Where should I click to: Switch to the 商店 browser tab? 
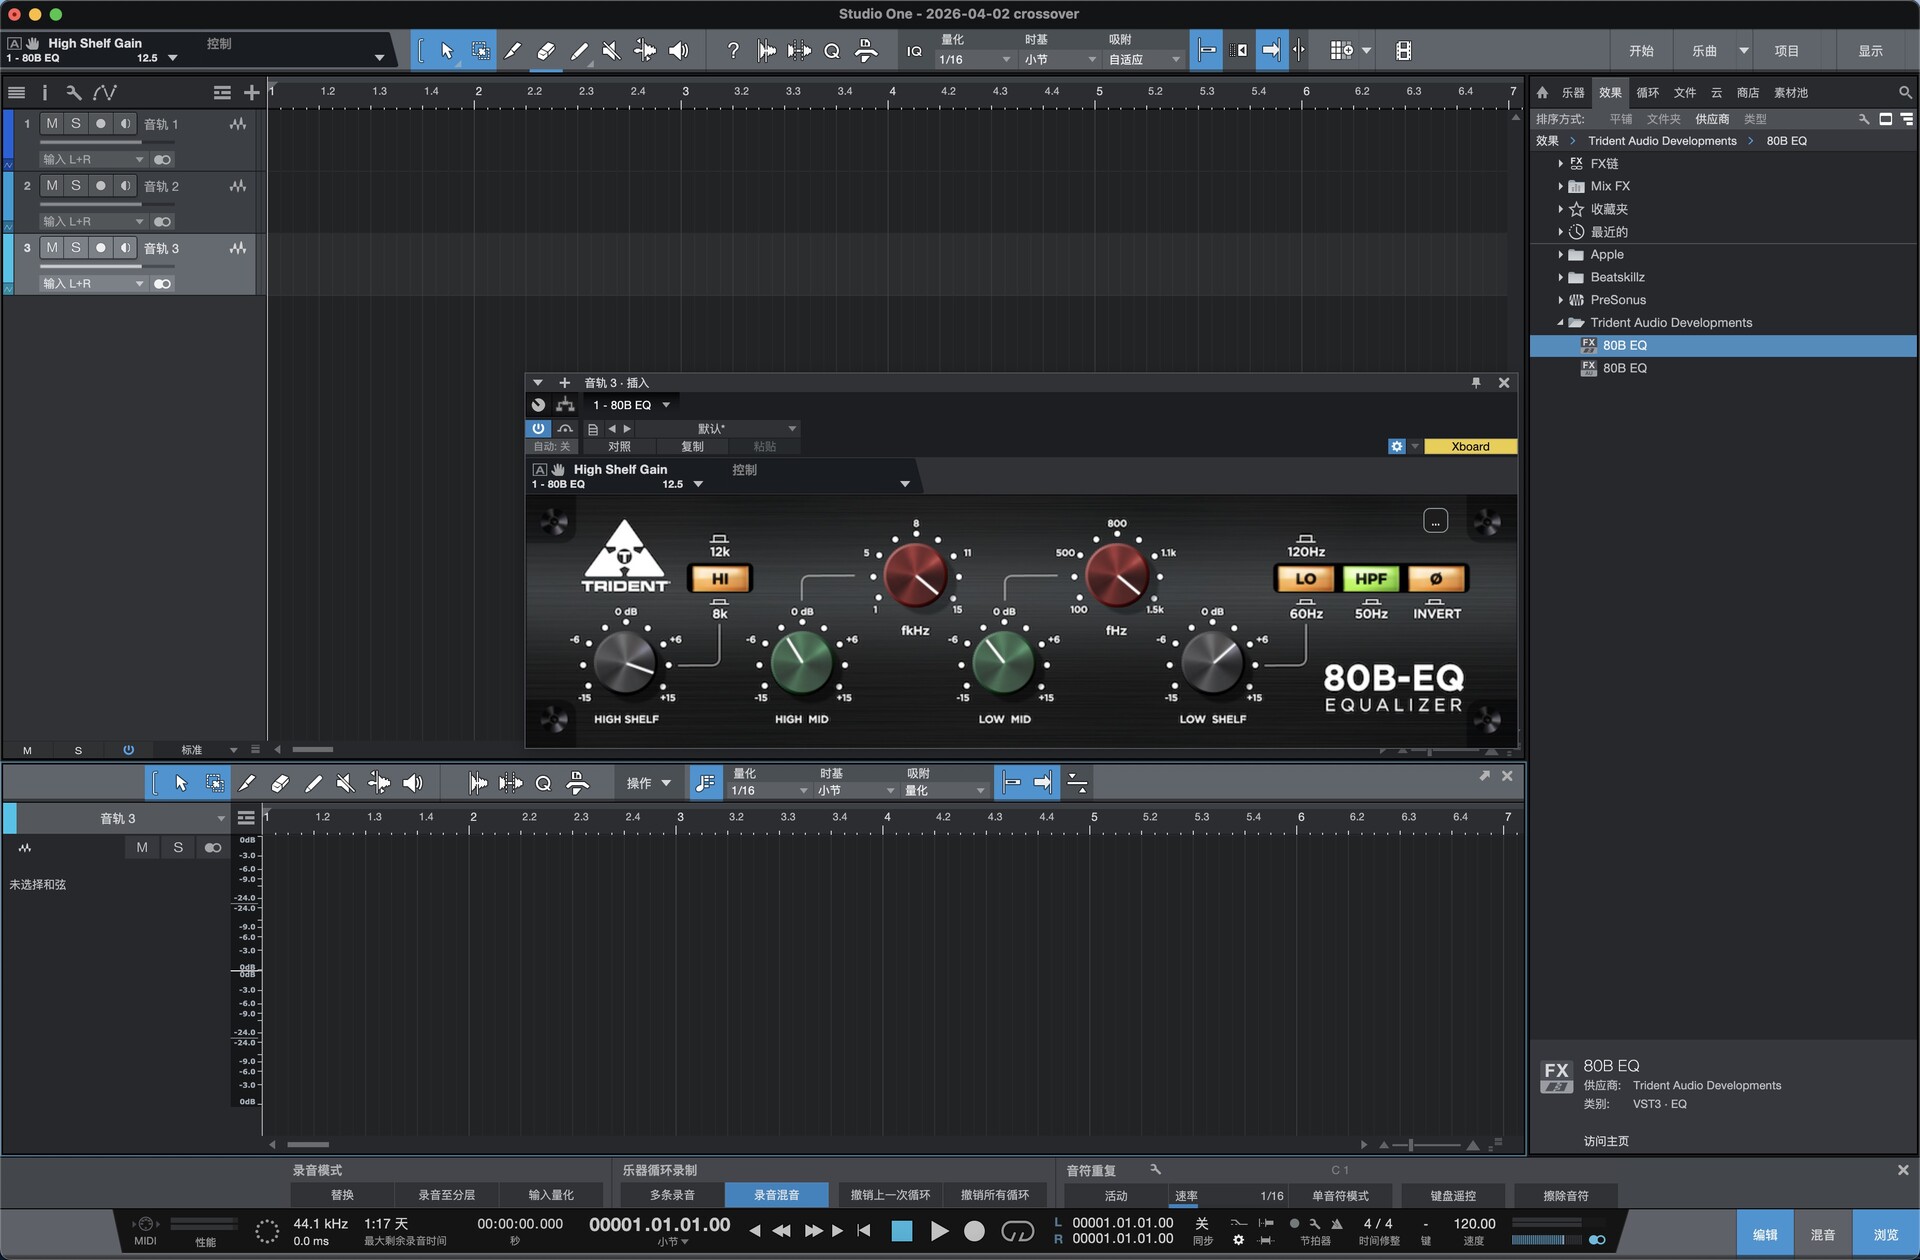[1748, 93]
